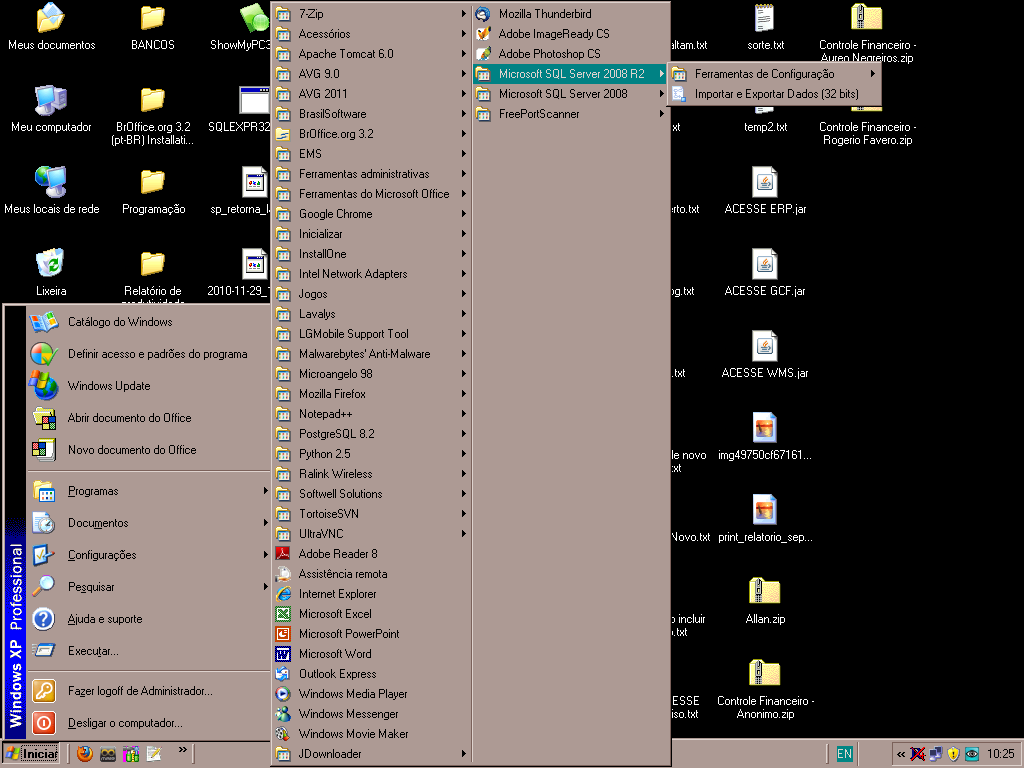Select sorte.txt on the desktop

(765, 27)
